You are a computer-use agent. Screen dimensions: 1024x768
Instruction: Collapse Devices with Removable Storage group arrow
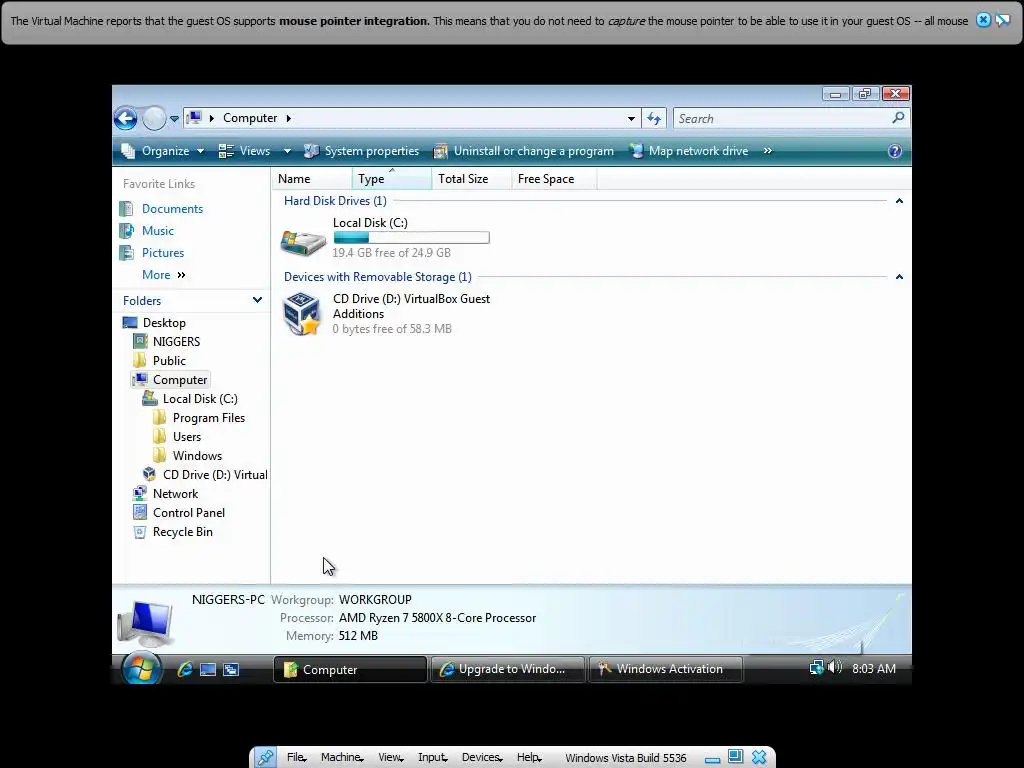click(x=899, y=277)
